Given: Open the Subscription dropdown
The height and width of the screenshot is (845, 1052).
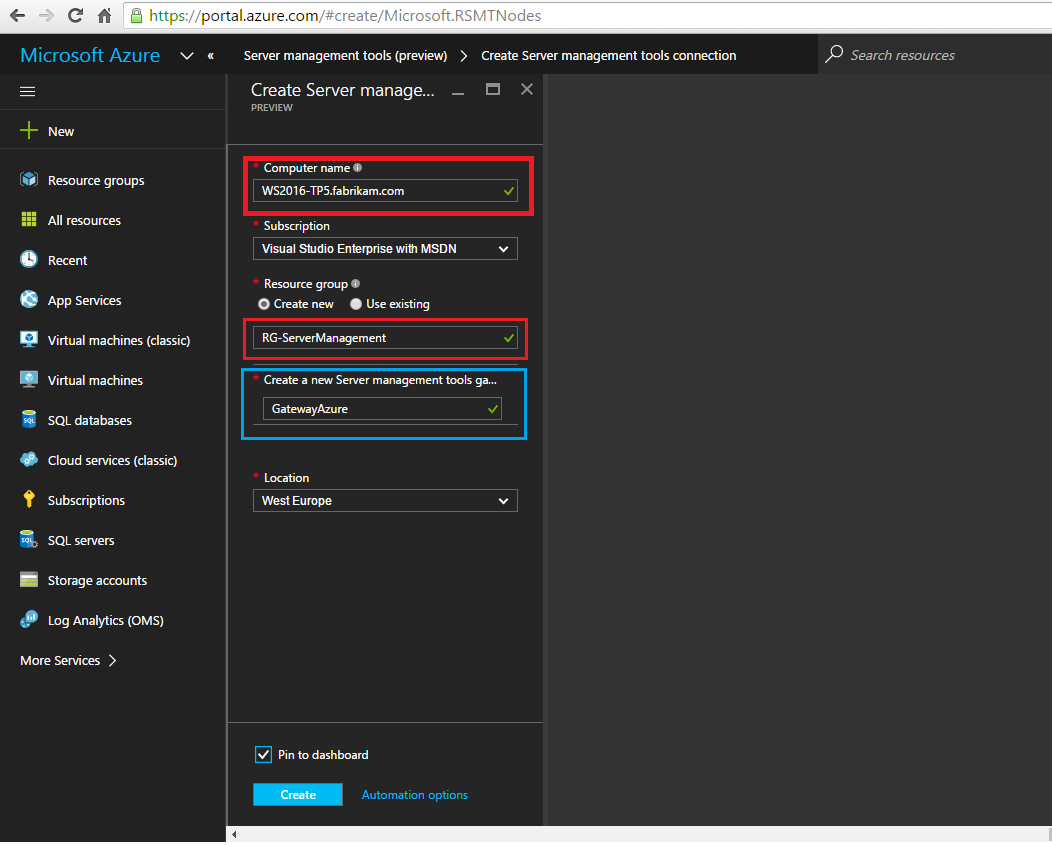Looking at the screenshot, I should (x=385, y=249).
